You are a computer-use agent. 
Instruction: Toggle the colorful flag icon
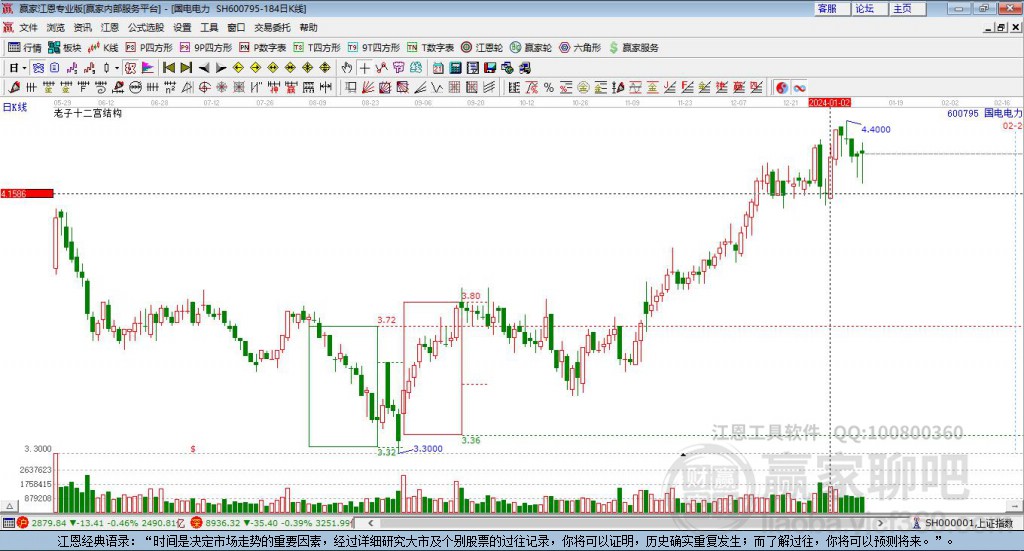point(148,68)
